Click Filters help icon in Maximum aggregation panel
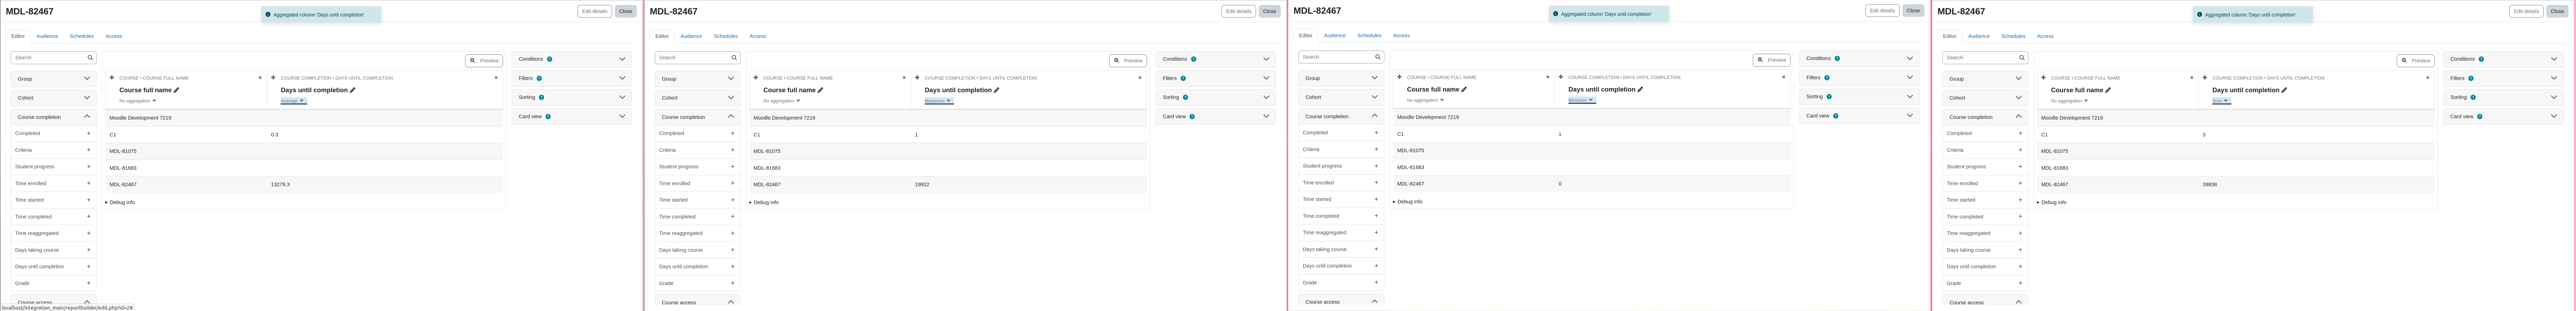 point(1183,78)
